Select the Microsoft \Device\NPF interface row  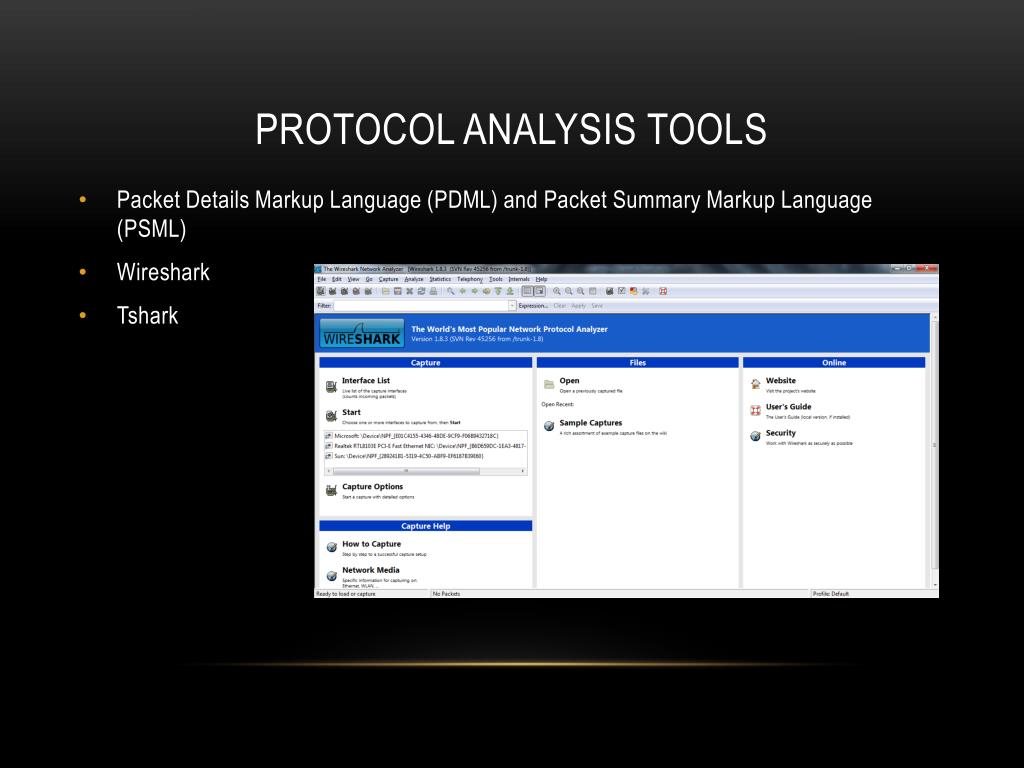[x=426, y=436]
